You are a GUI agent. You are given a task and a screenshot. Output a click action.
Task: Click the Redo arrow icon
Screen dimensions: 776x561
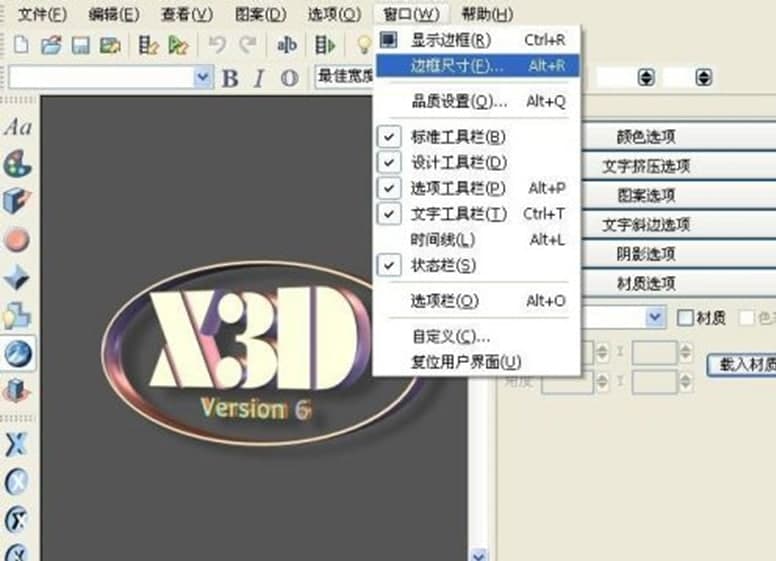coord(247,45)
